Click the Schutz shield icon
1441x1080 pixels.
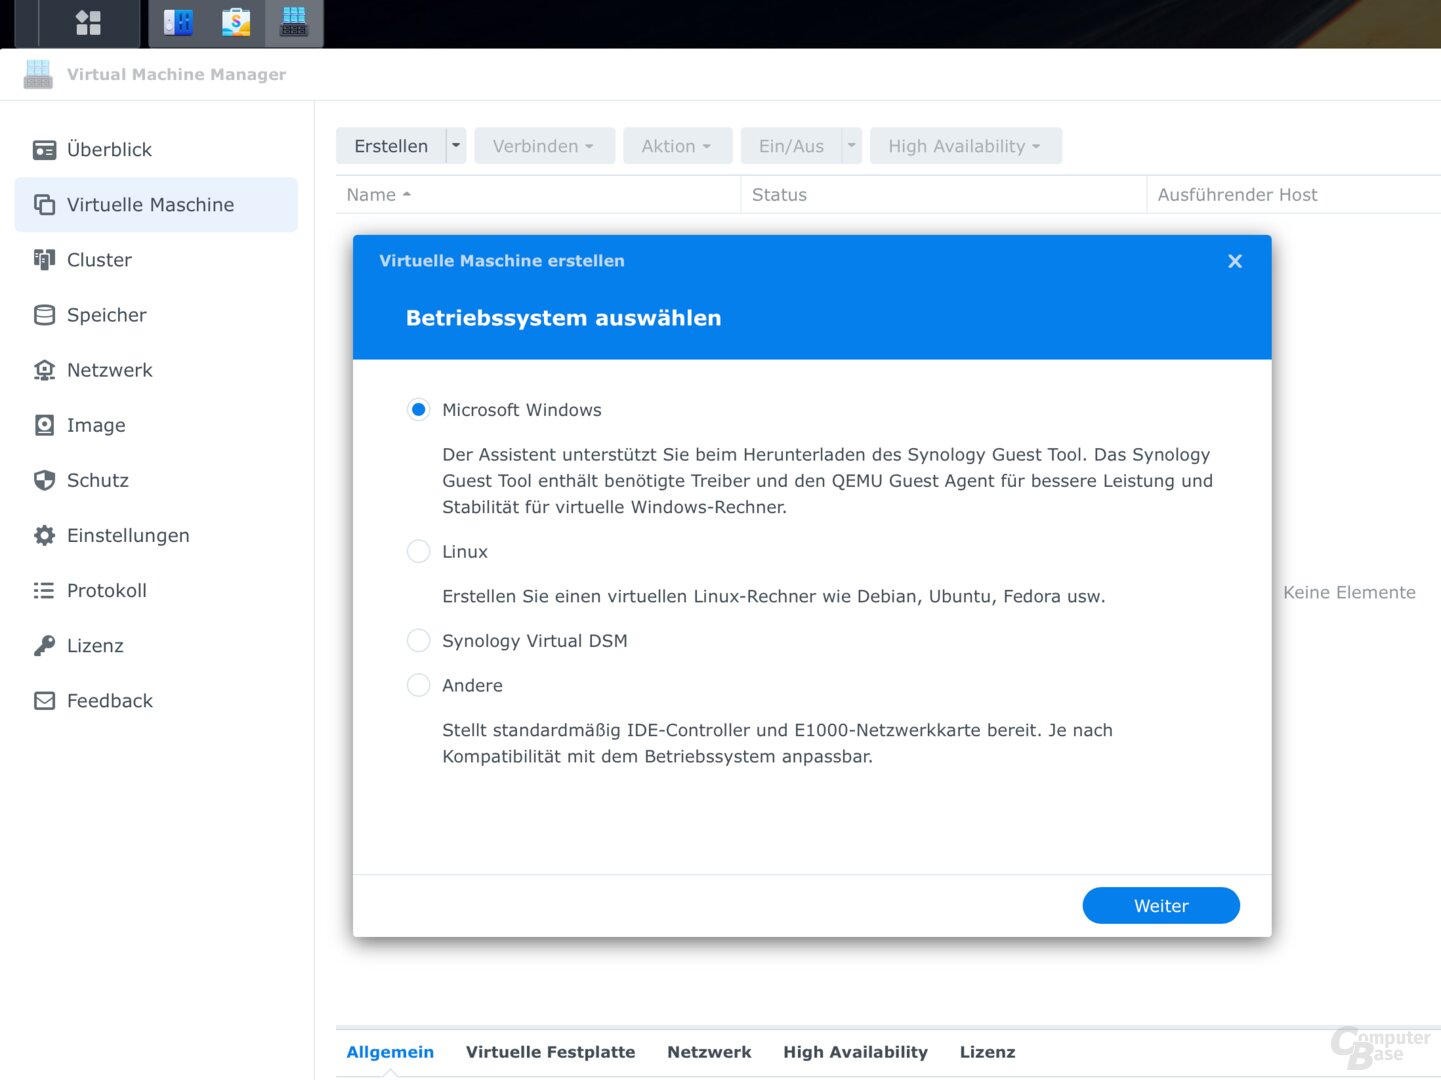click(44, 480)
